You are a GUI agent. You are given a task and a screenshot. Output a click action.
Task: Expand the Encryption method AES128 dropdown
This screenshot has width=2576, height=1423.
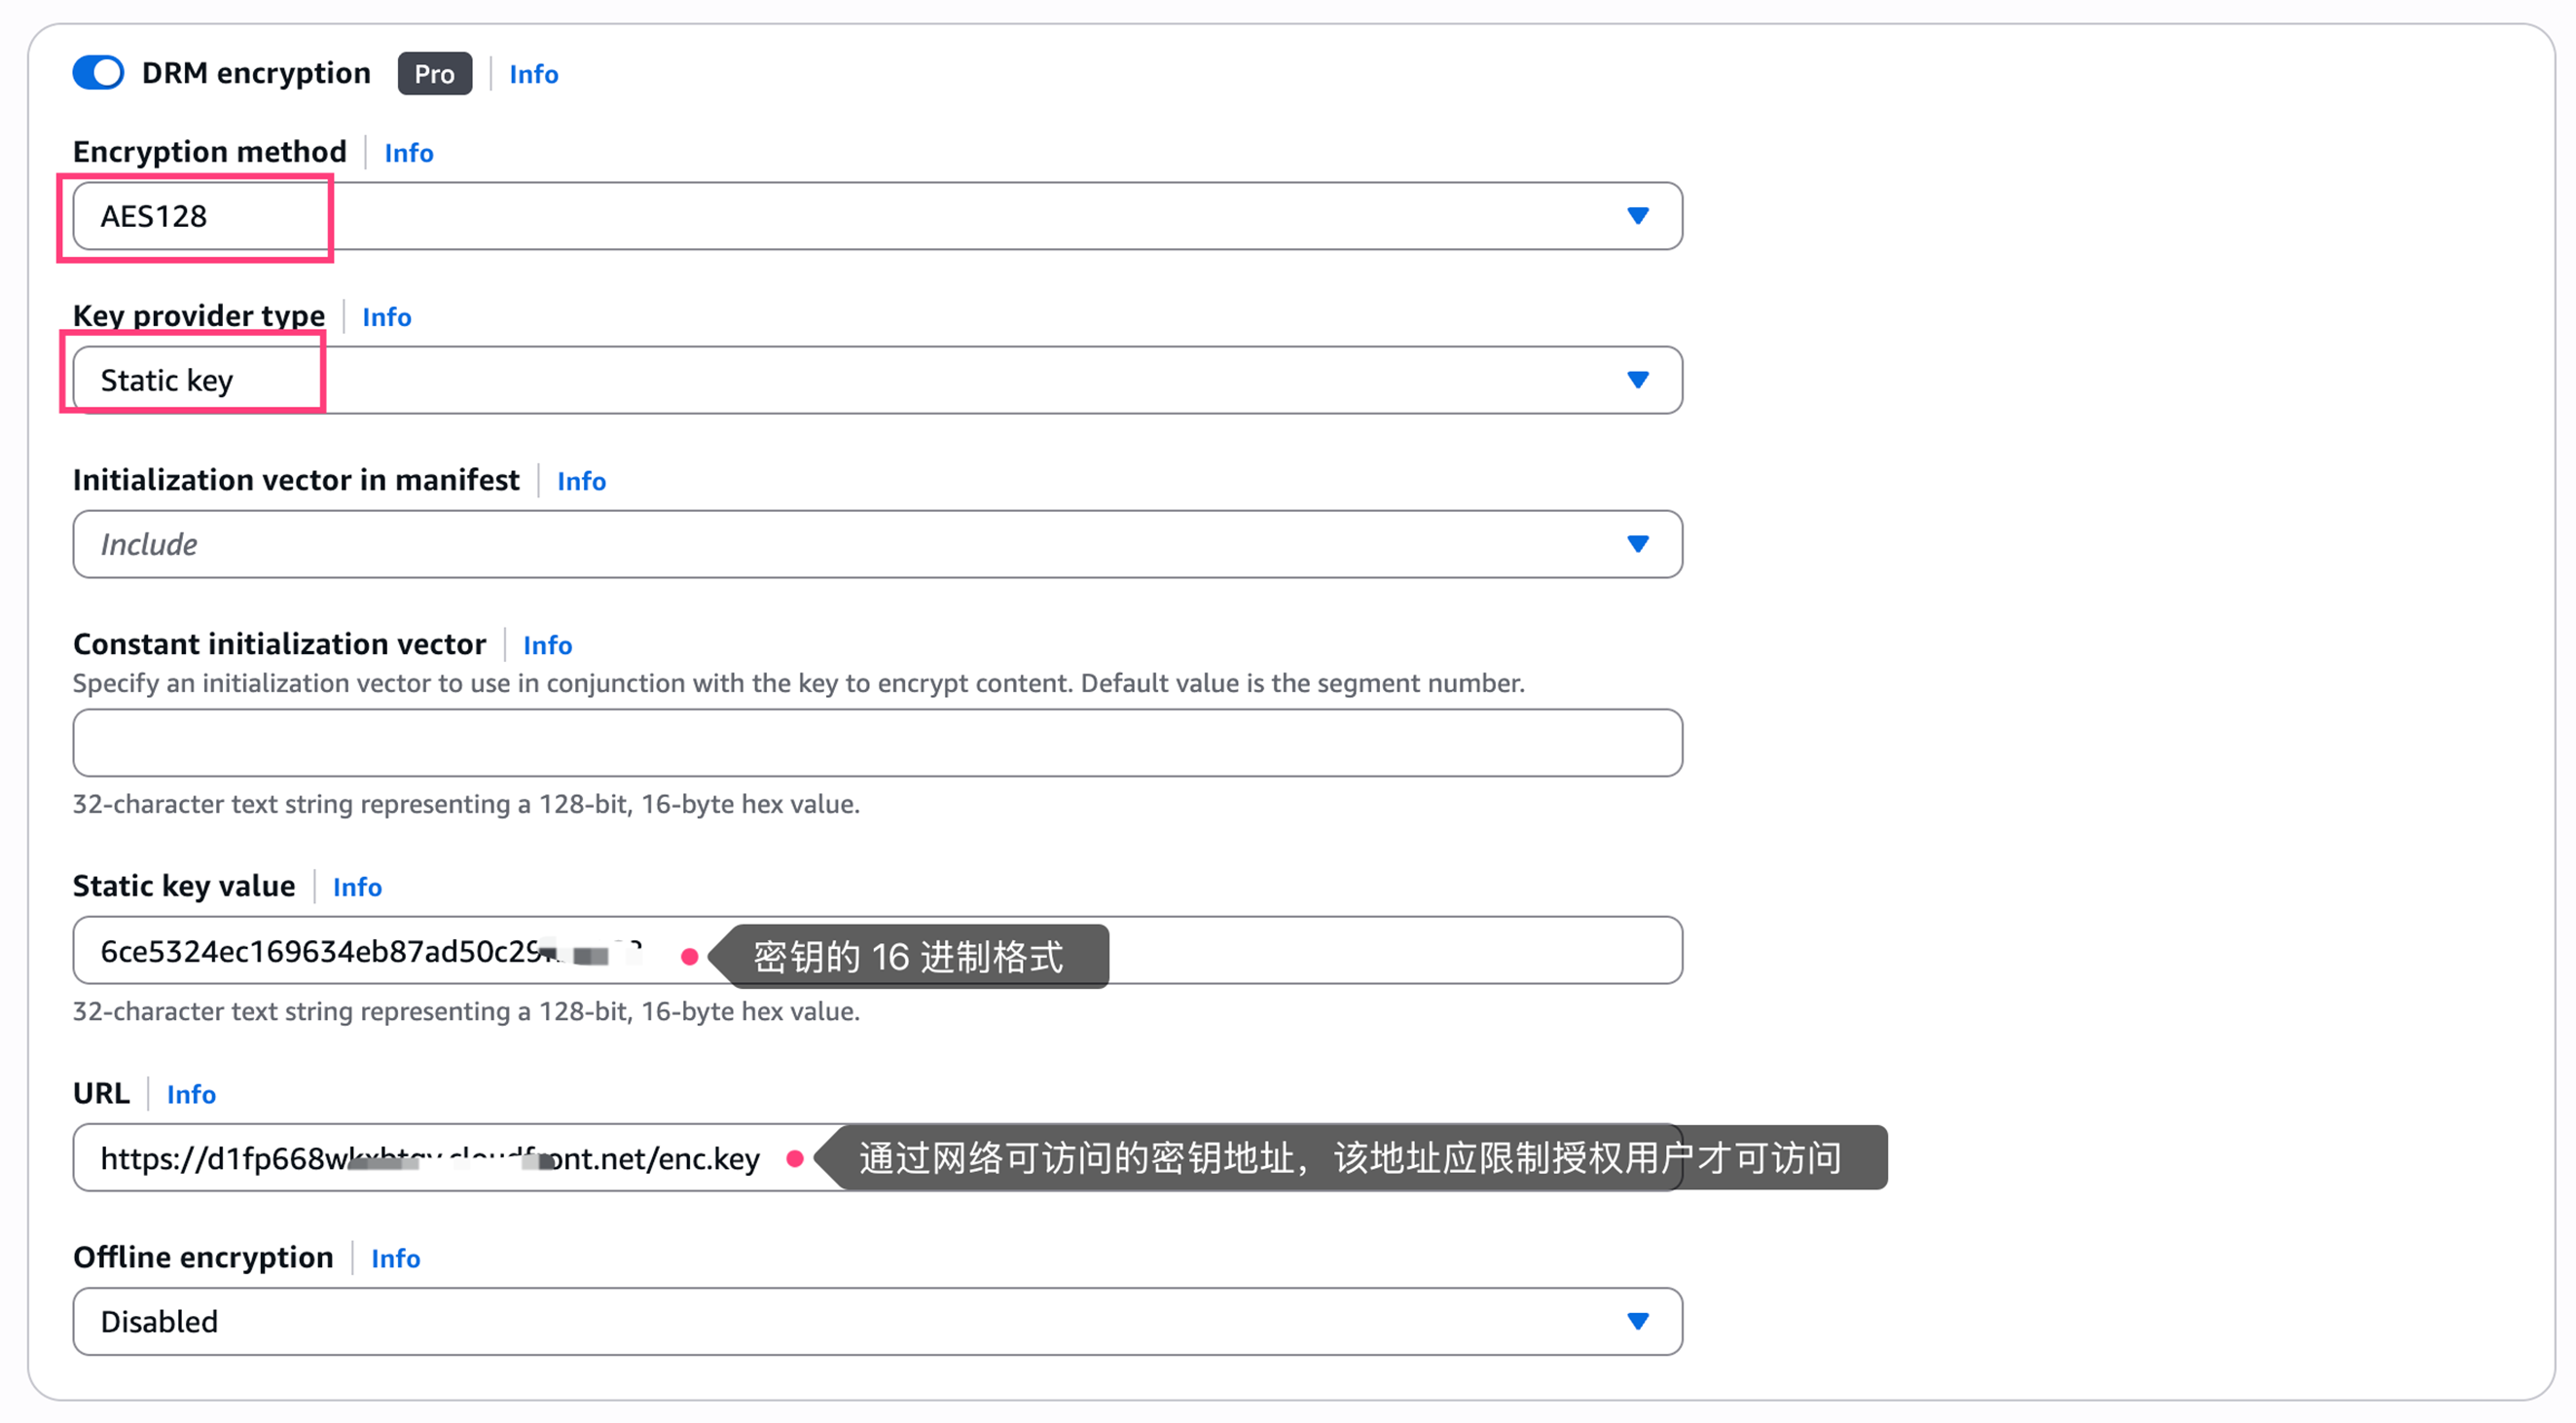point(876,216)
